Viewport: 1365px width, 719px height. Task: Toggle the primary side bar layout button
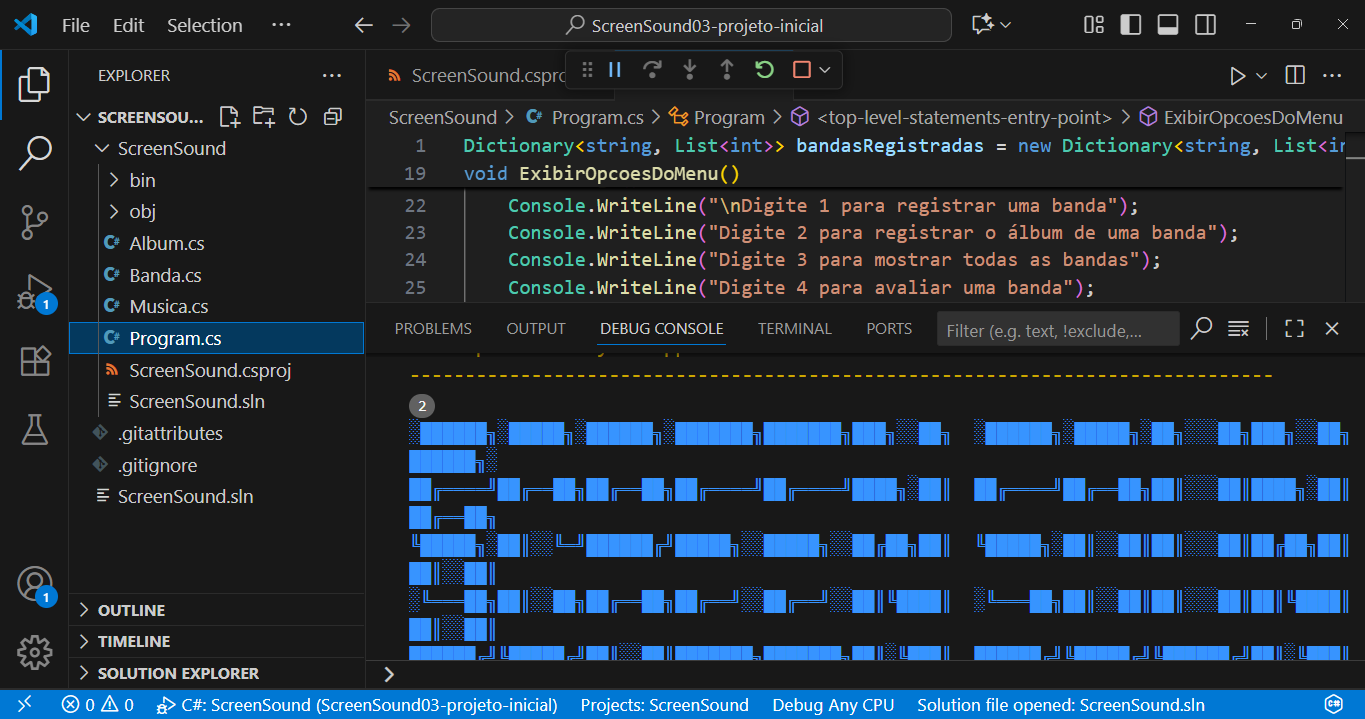(x=1130, y=25)
